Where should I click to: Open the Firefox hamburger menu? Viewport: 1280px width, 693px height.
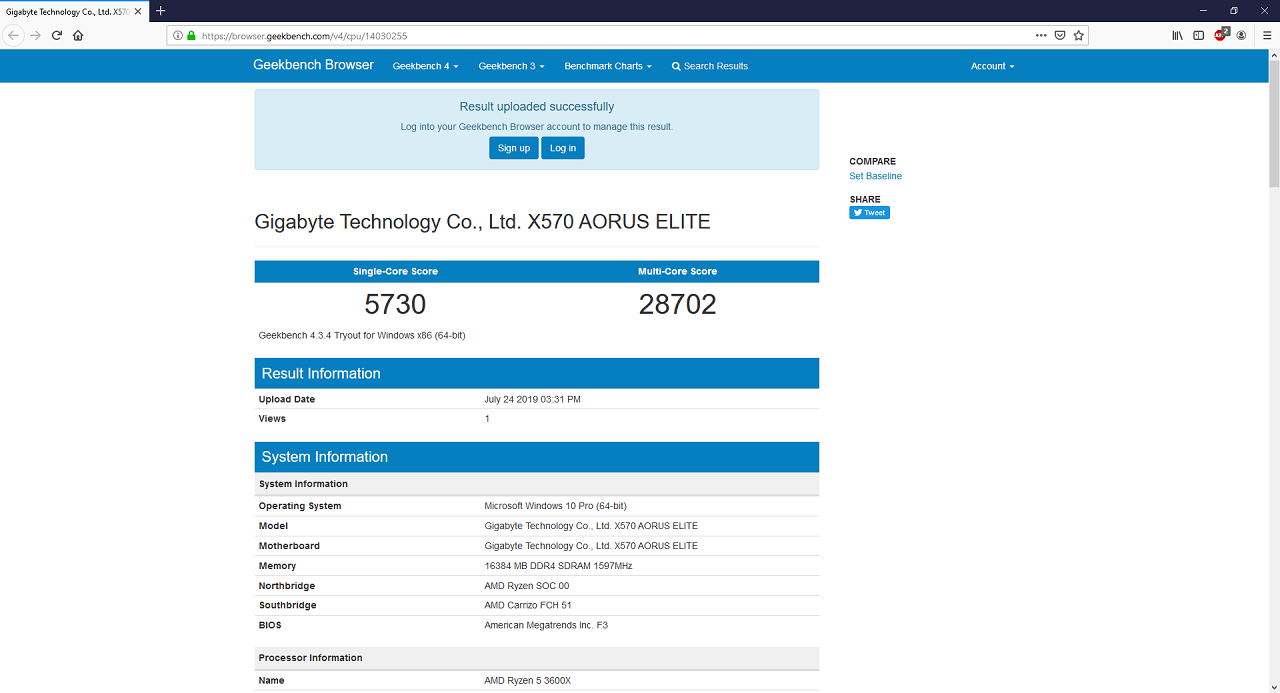click(x=1267, y=35)
